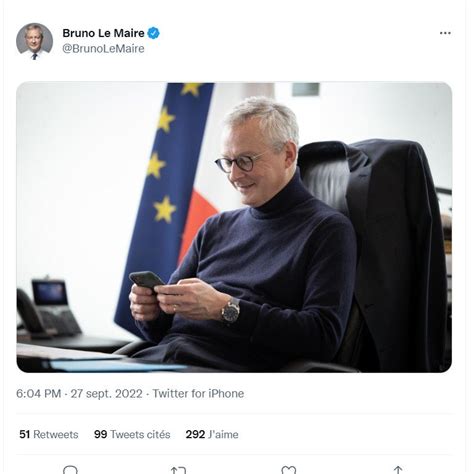474x474 pixels.
Task: Click the @BrunoLeMaire handle
Action: [x=103, y=49]
